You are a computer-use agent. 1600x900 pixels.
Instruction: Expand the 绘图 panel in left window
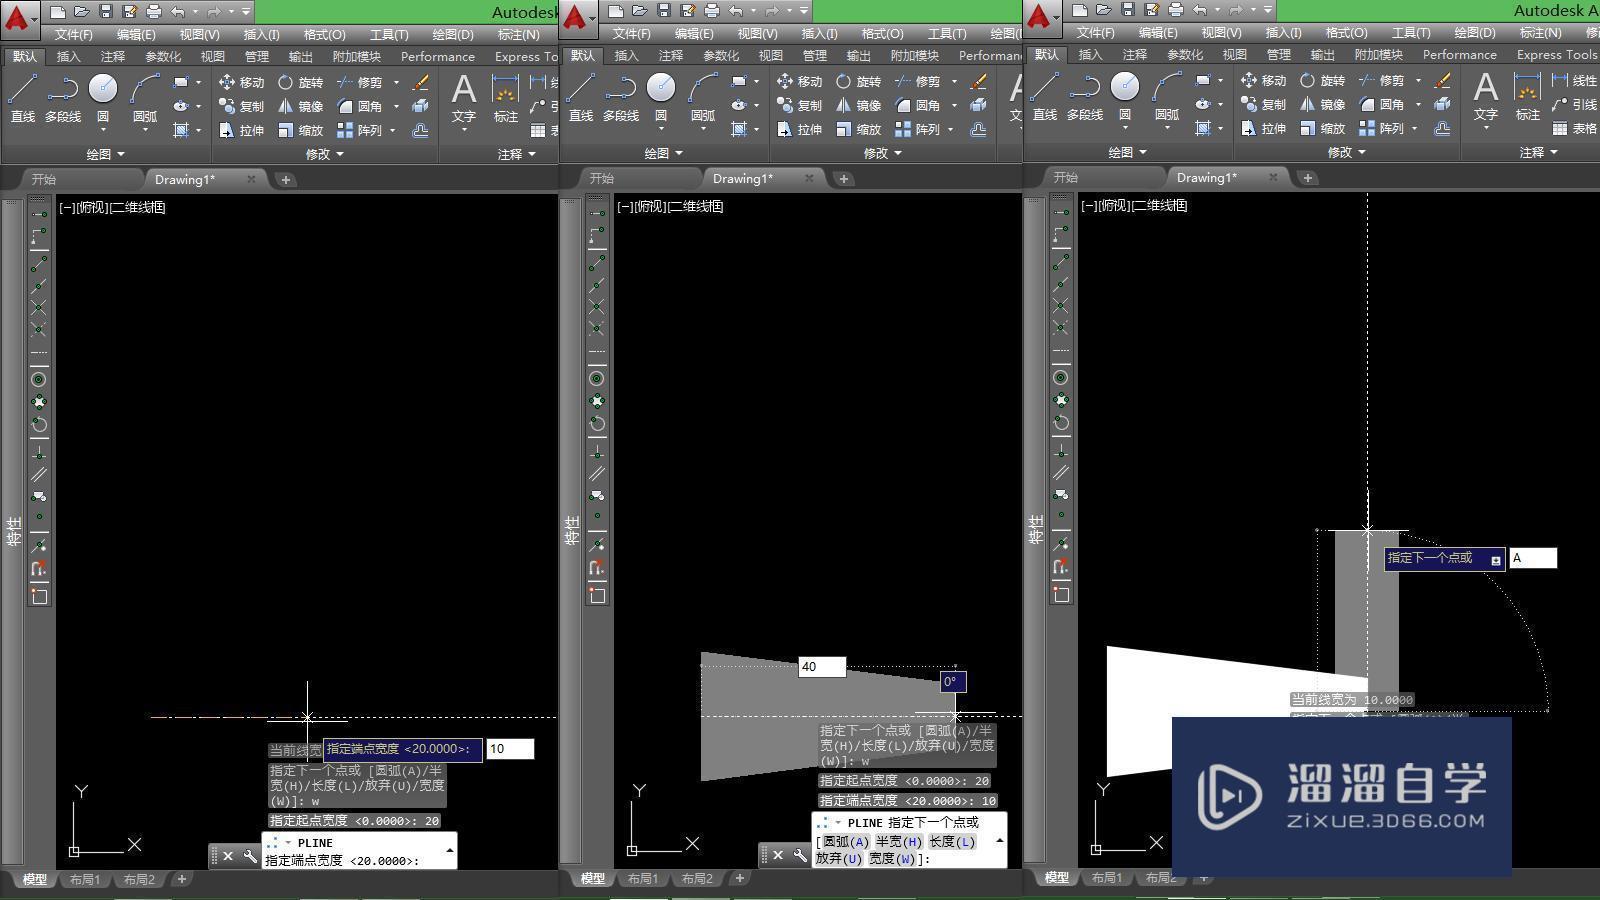(105, 154)
